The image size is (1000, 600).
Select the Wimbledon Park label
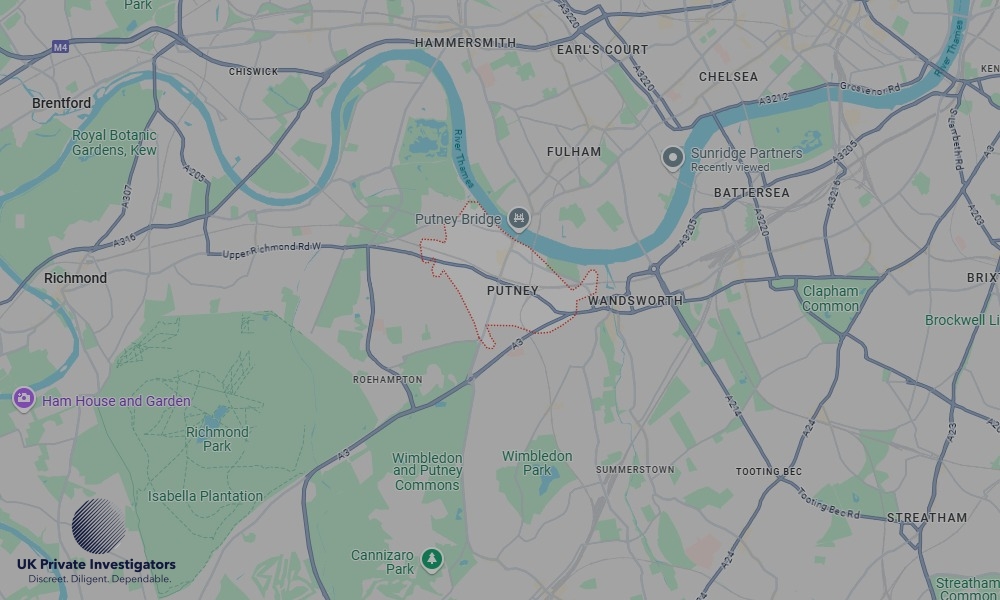click(537, 463)
